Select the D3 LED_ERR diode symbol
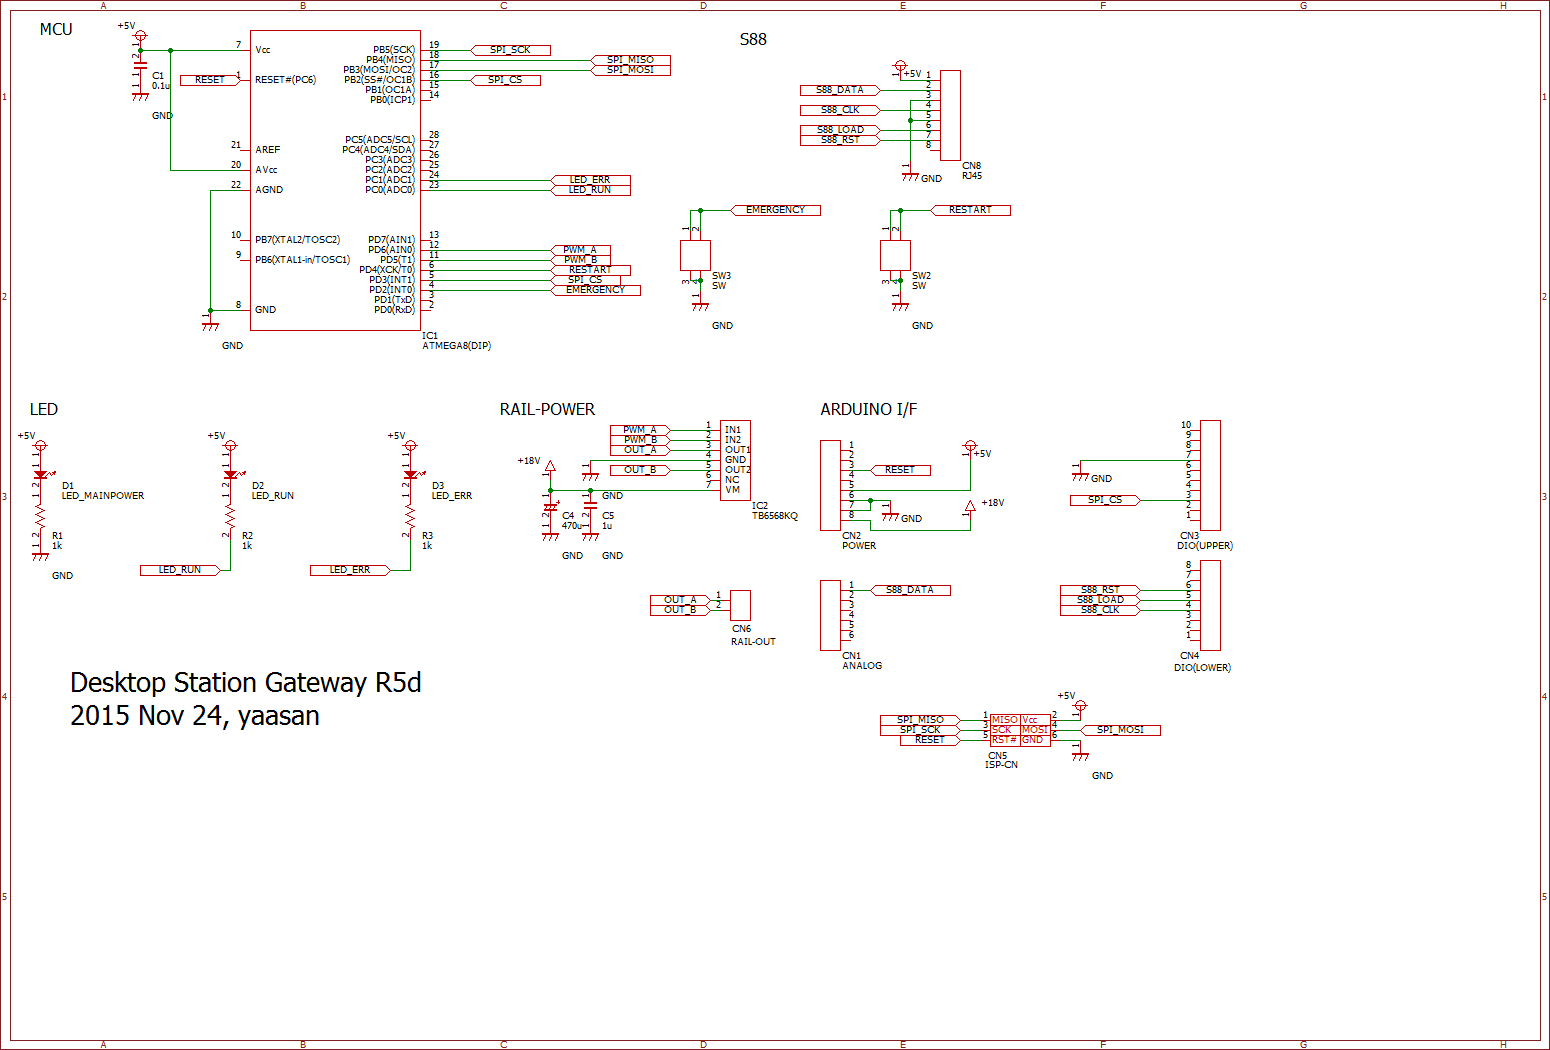1550x1050 pixels. [x=410, y=475]
